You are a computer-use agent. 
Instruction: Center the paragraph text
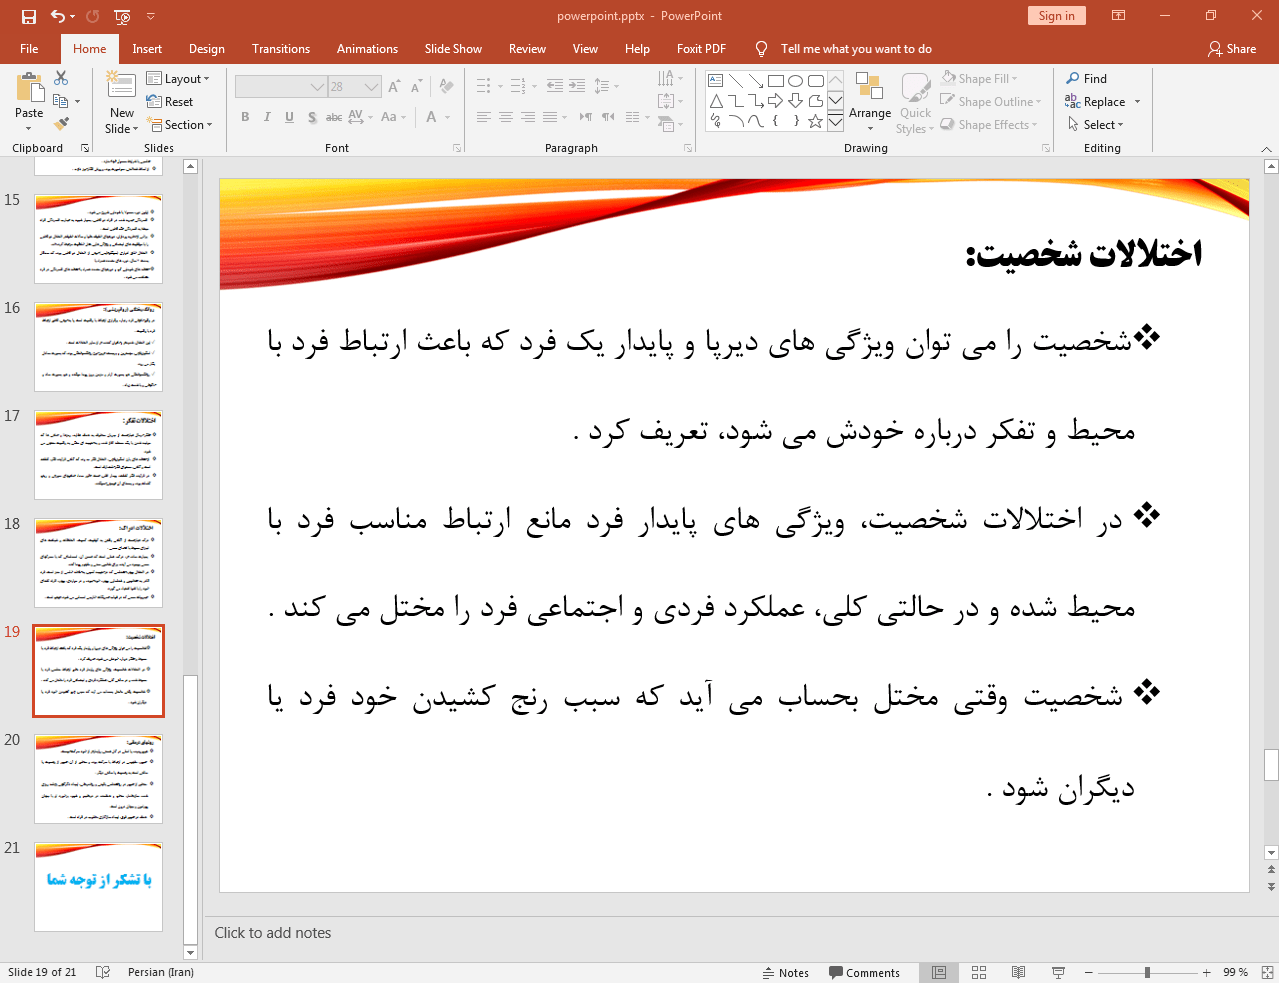(506, 117)
